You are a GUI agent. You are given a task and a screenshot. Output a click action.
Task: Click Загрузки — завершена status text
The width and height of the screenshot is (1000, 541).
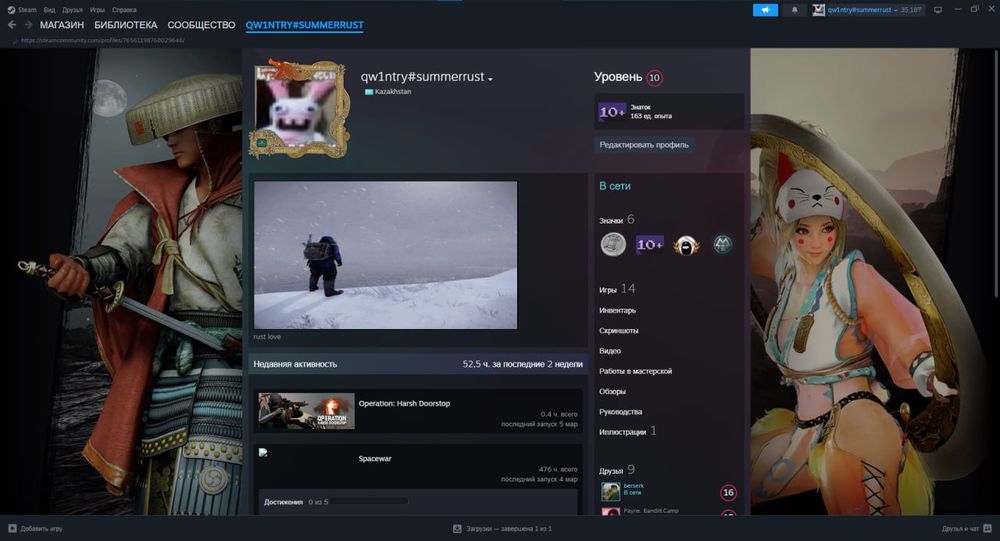click(509, 528)
